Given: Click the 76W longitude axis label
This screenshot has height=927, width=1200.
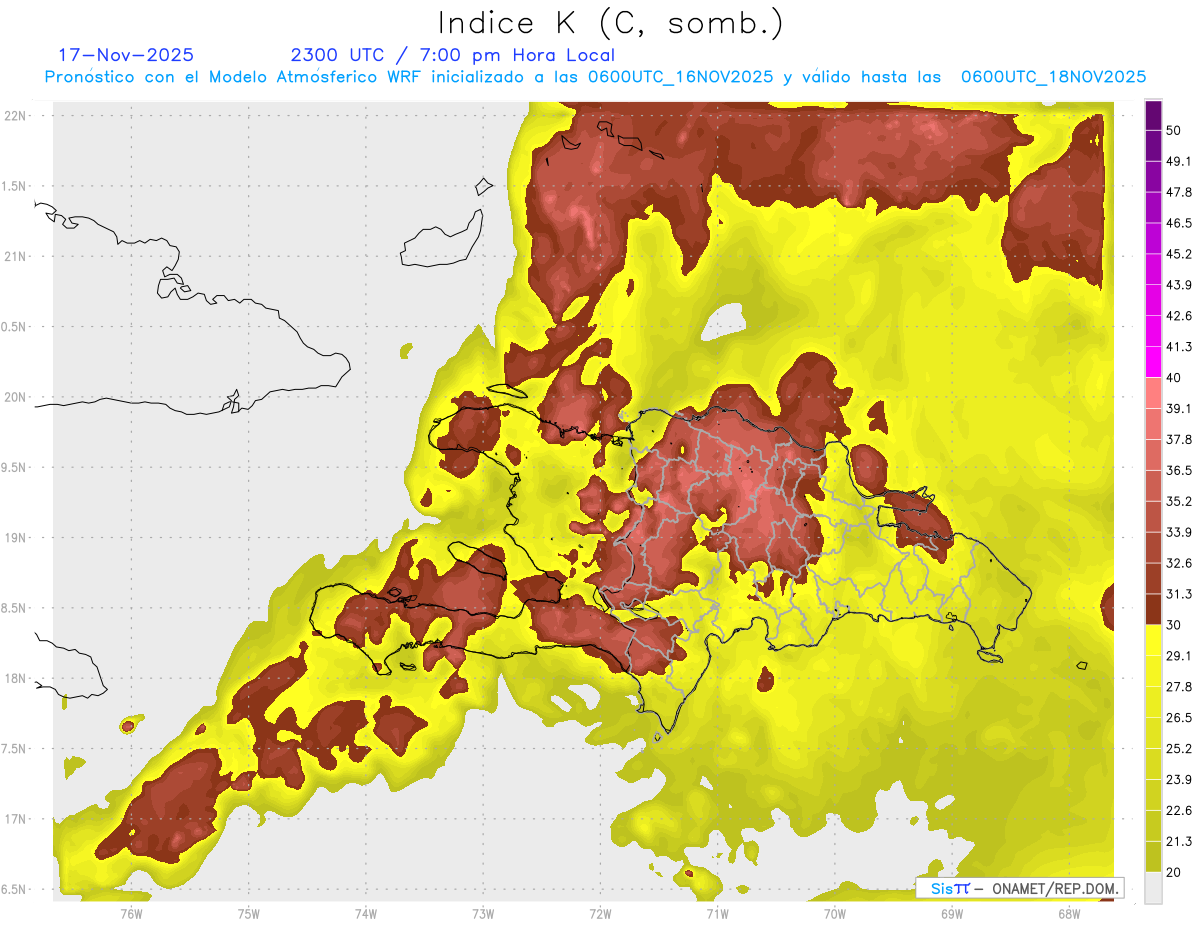Looking at the screenshot, I should coord(131,913).
